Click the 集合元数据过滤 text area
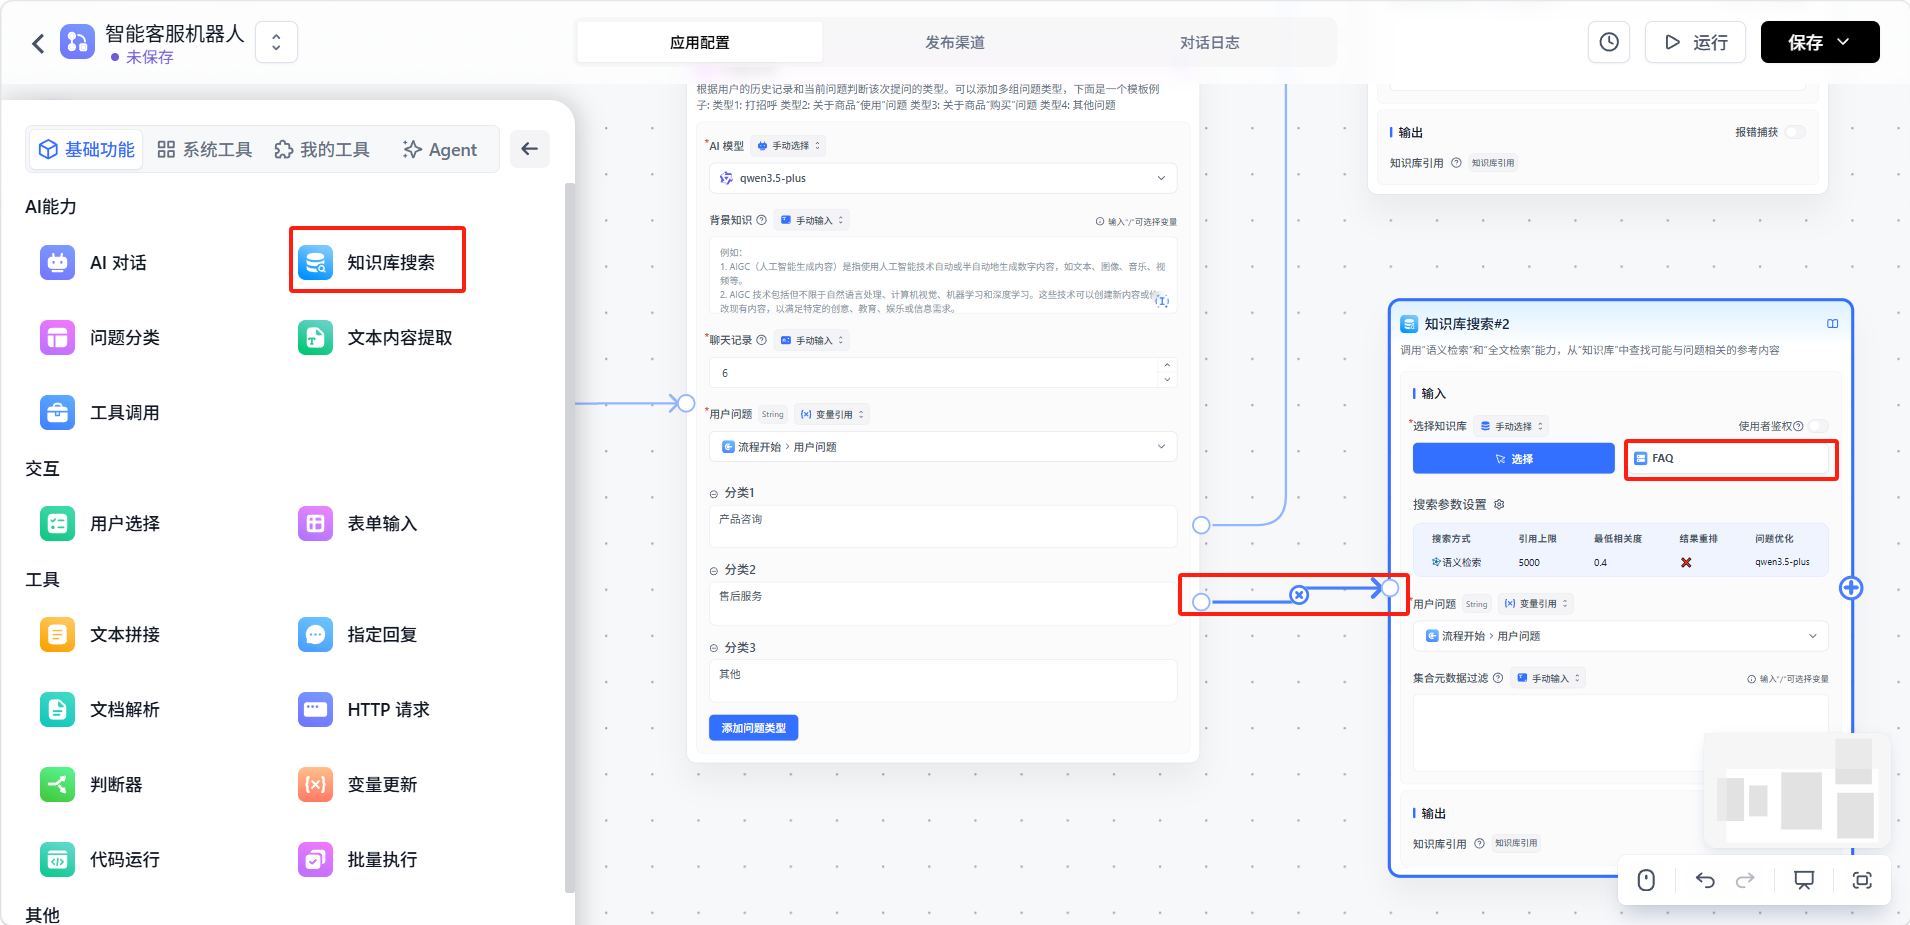This screenshot has width=1910, height=925. click(1620, 730)
